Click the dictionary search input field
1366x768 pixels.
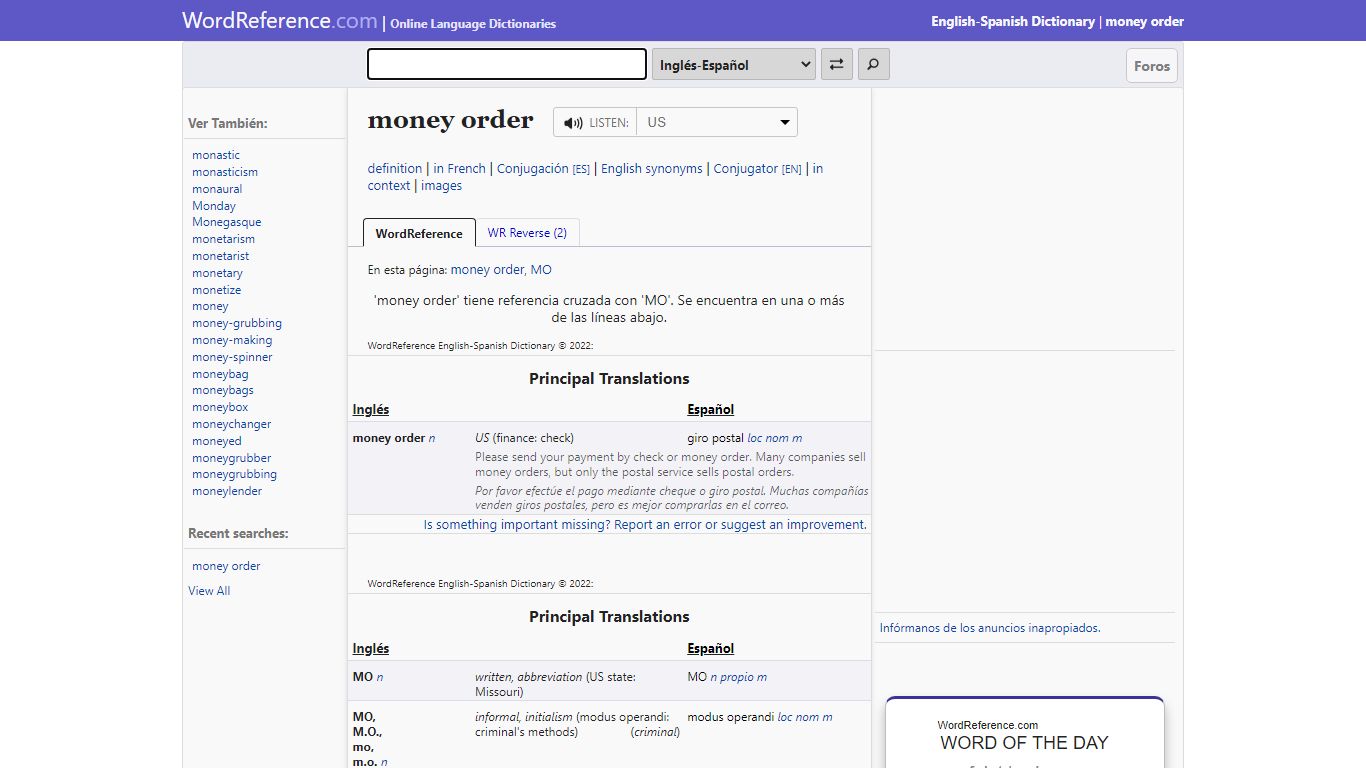coord(507,64)
